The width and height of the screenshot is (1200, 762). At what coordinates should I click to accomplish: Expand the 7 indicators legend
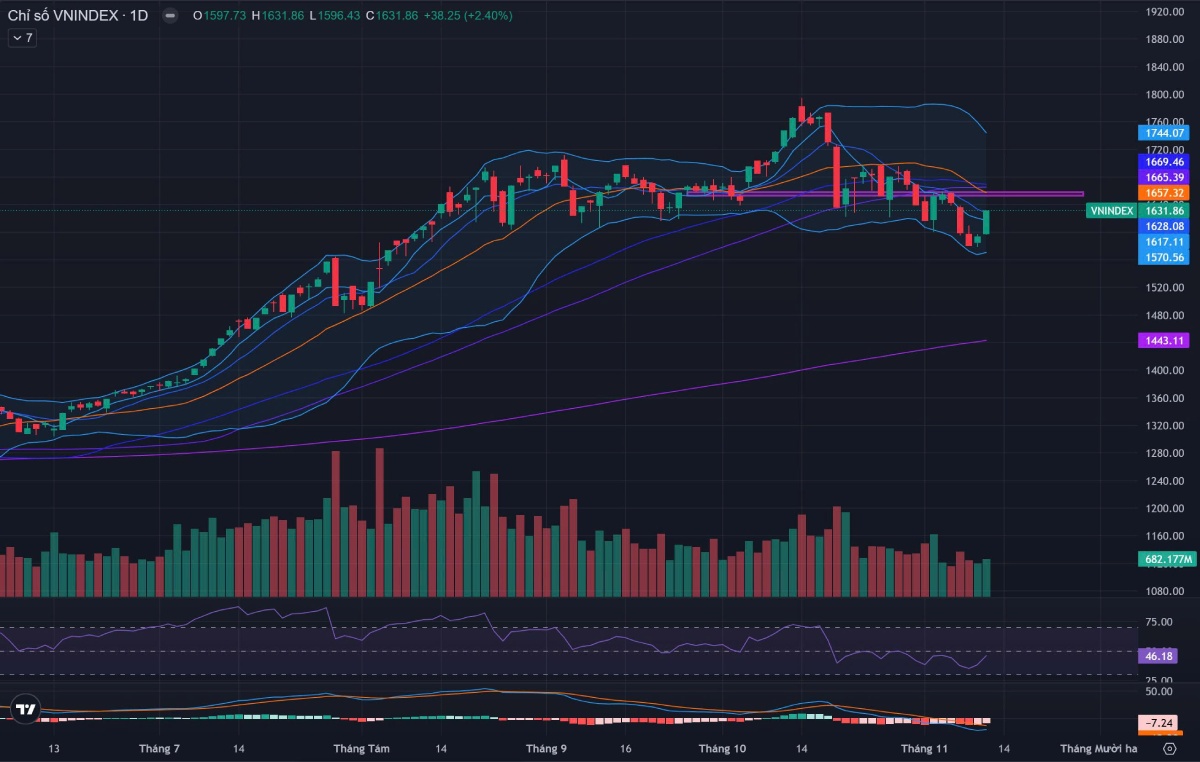point(21,37)
